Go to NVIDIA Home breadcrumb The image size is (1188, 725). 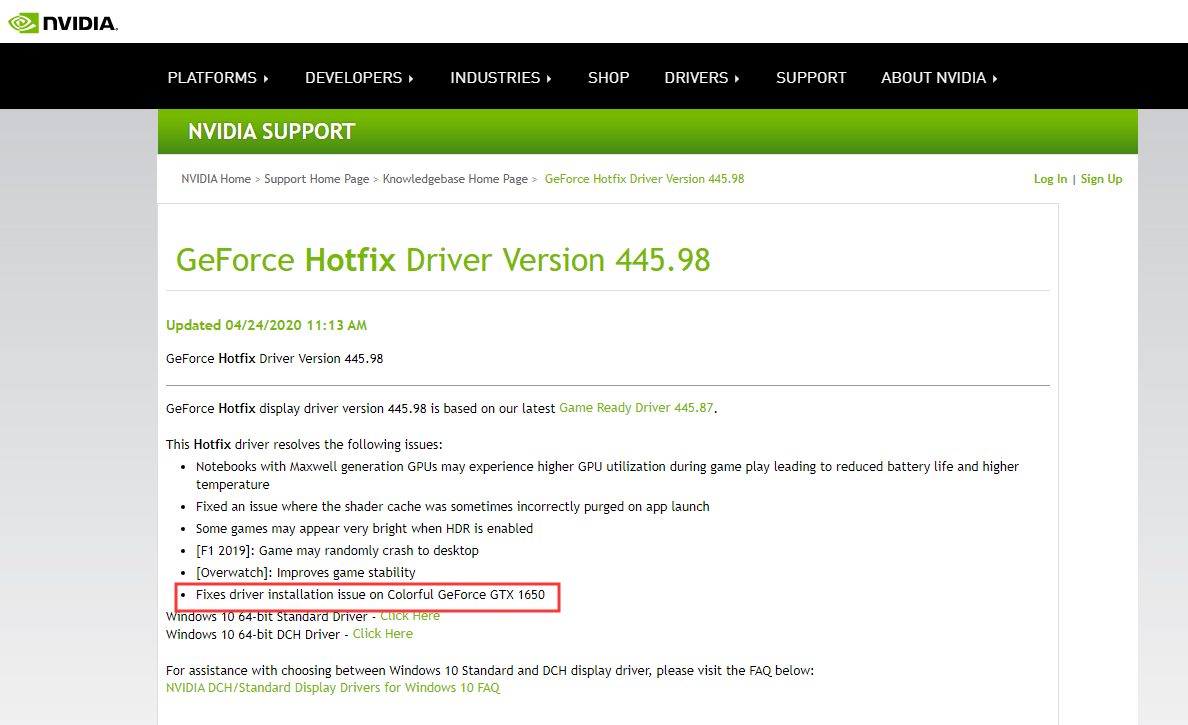[216, 179]
